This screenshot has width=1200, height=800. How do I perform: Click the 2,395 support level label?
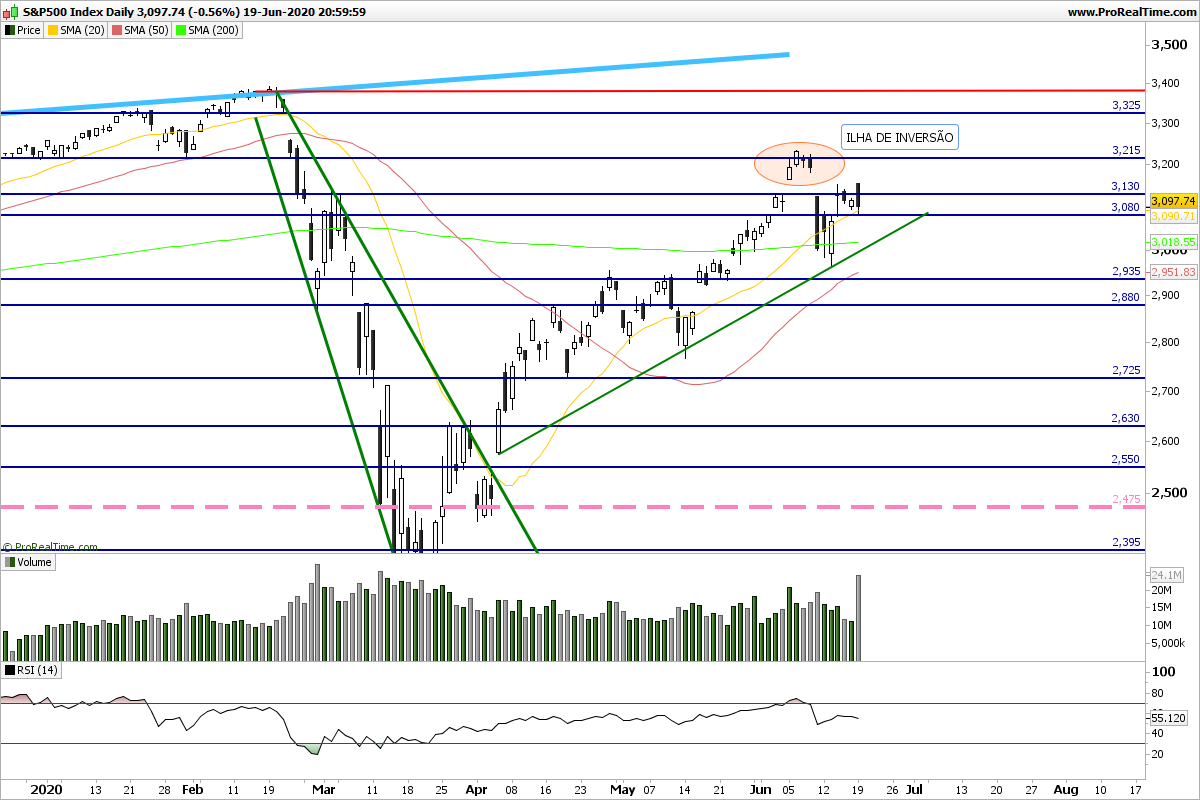(1126, 541)
